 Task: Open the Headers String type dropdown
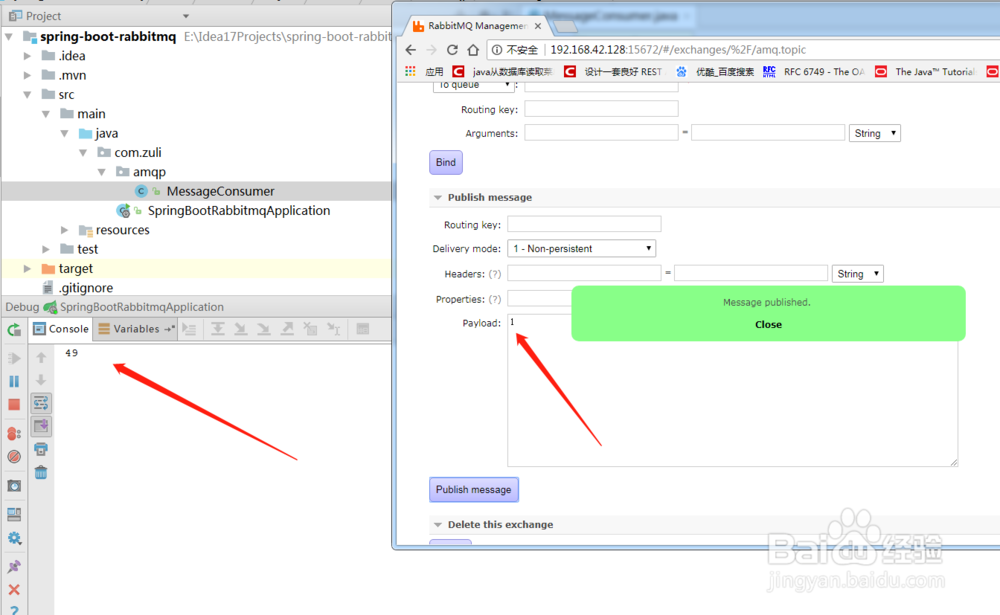(x=858, y=274)
